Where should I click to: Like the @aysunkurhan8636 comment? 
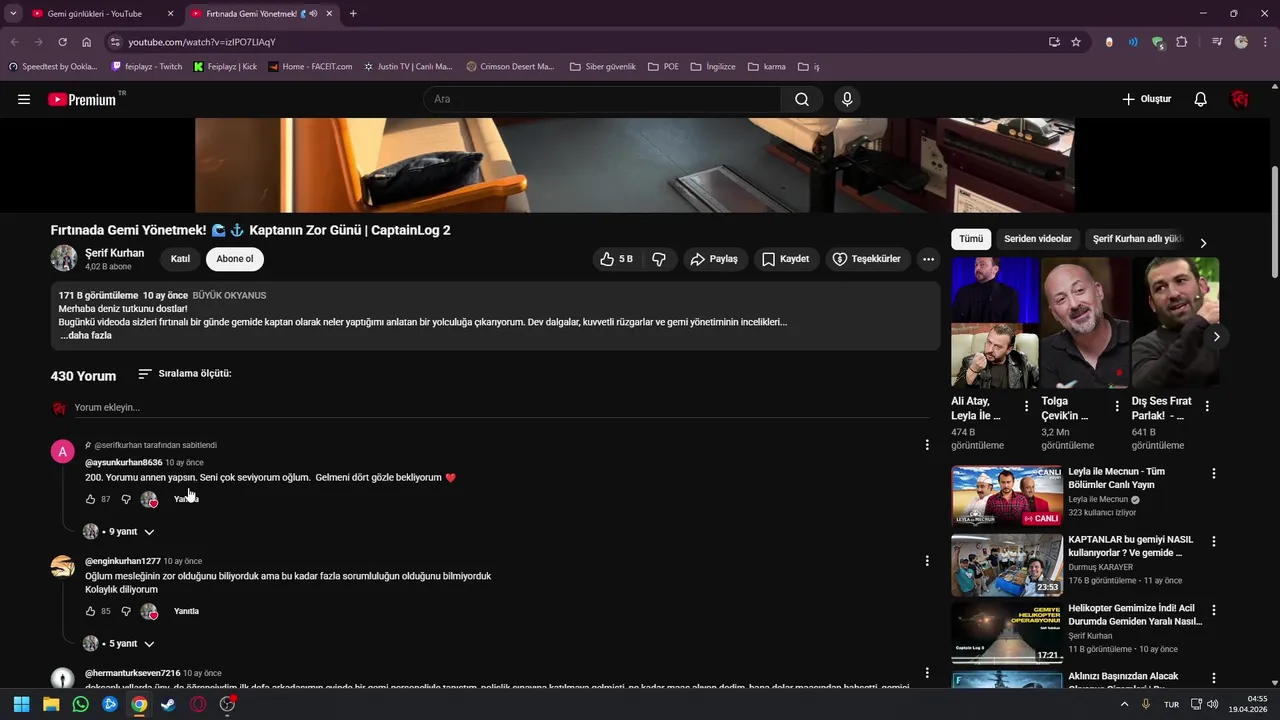(x=91, y=499)
